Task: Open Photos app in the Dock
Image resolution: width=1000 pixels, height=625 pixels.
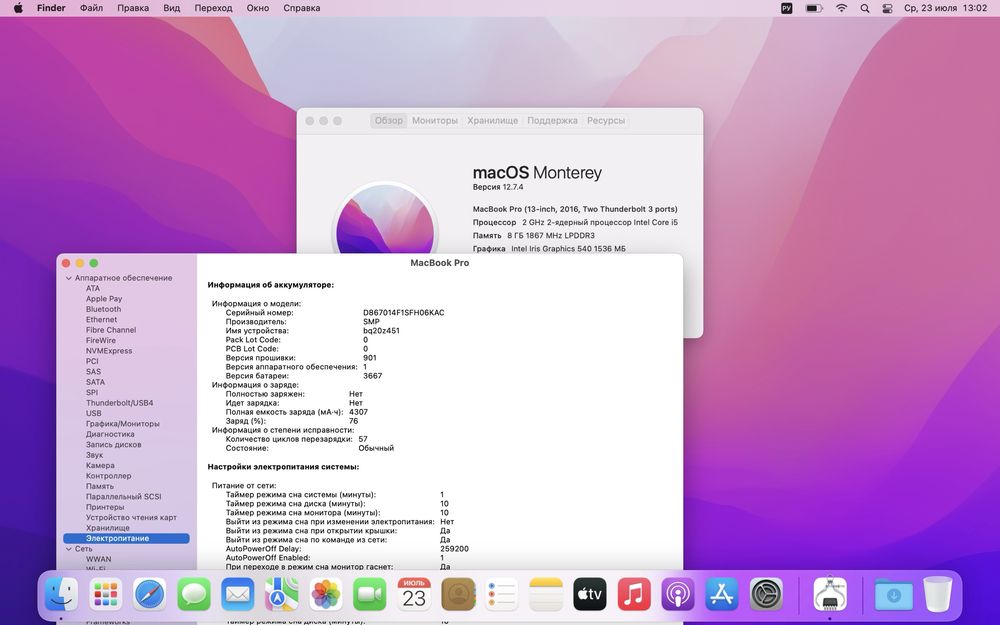Action: (x=326, y=594)
